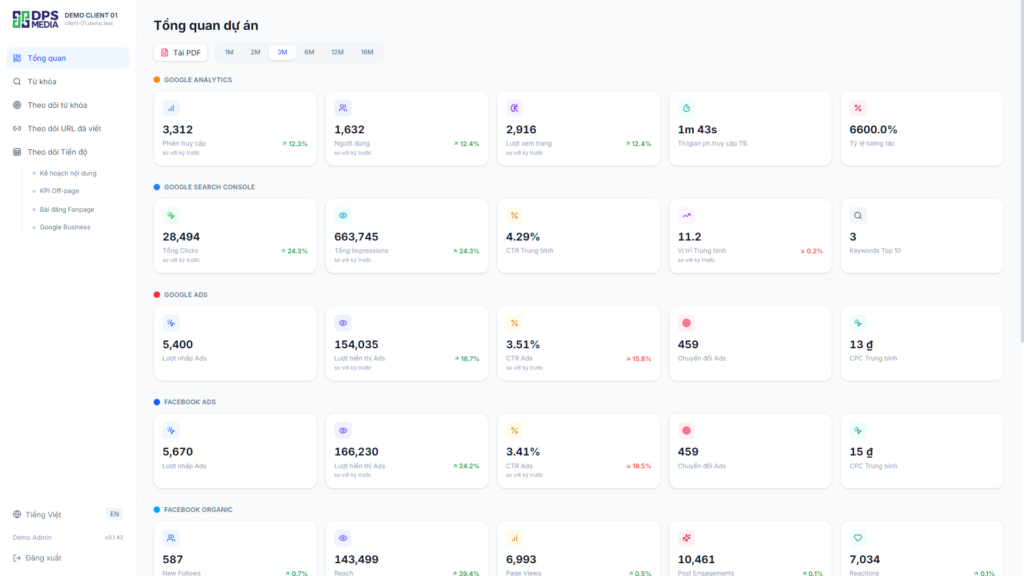Expand Theo dõi Tiến độ section
This screenshot has width=1024, height=576.
click(x=68, y=152)
